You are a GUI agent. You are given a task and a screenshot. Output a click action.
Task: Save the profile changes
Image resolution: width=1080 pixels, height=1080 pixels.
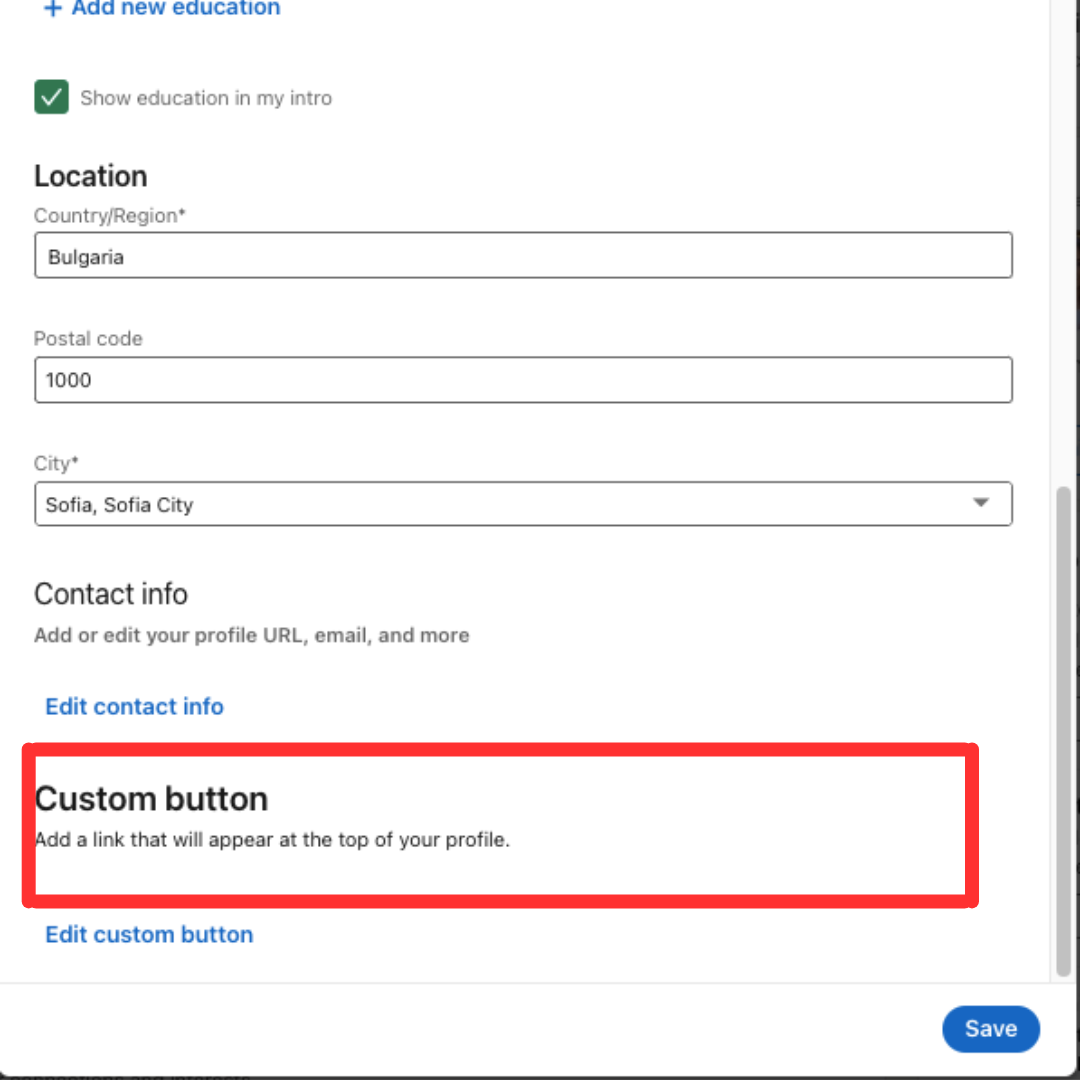click(x=990, y=1028)
